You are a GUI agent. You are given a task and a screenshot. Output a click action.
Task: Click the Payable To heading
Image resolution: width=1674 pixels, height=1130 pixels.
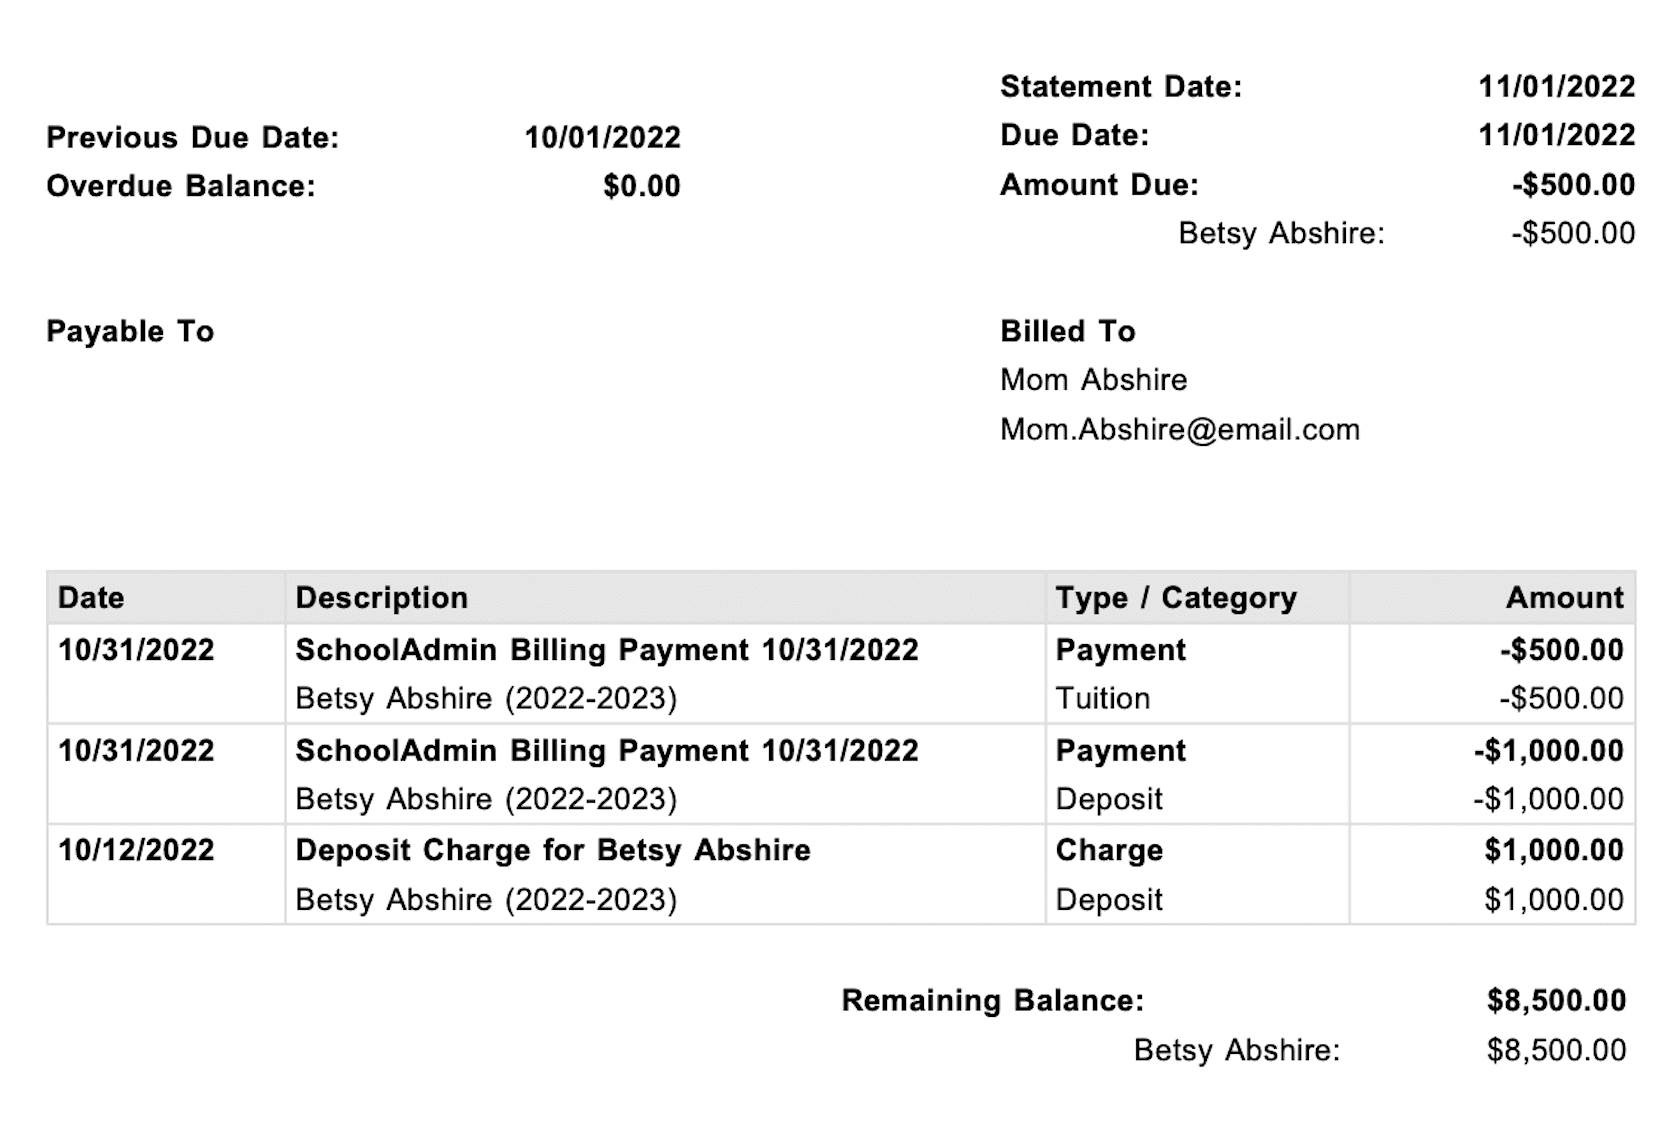point(130,332)
